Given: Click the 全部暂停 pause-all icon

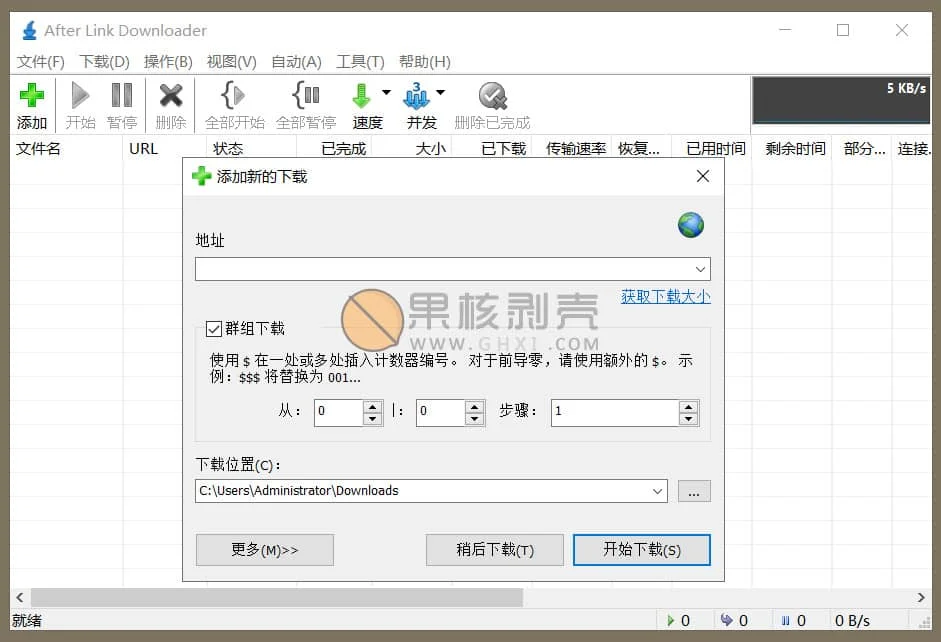Looking at the screenshot, I should (x=306, y=95).
